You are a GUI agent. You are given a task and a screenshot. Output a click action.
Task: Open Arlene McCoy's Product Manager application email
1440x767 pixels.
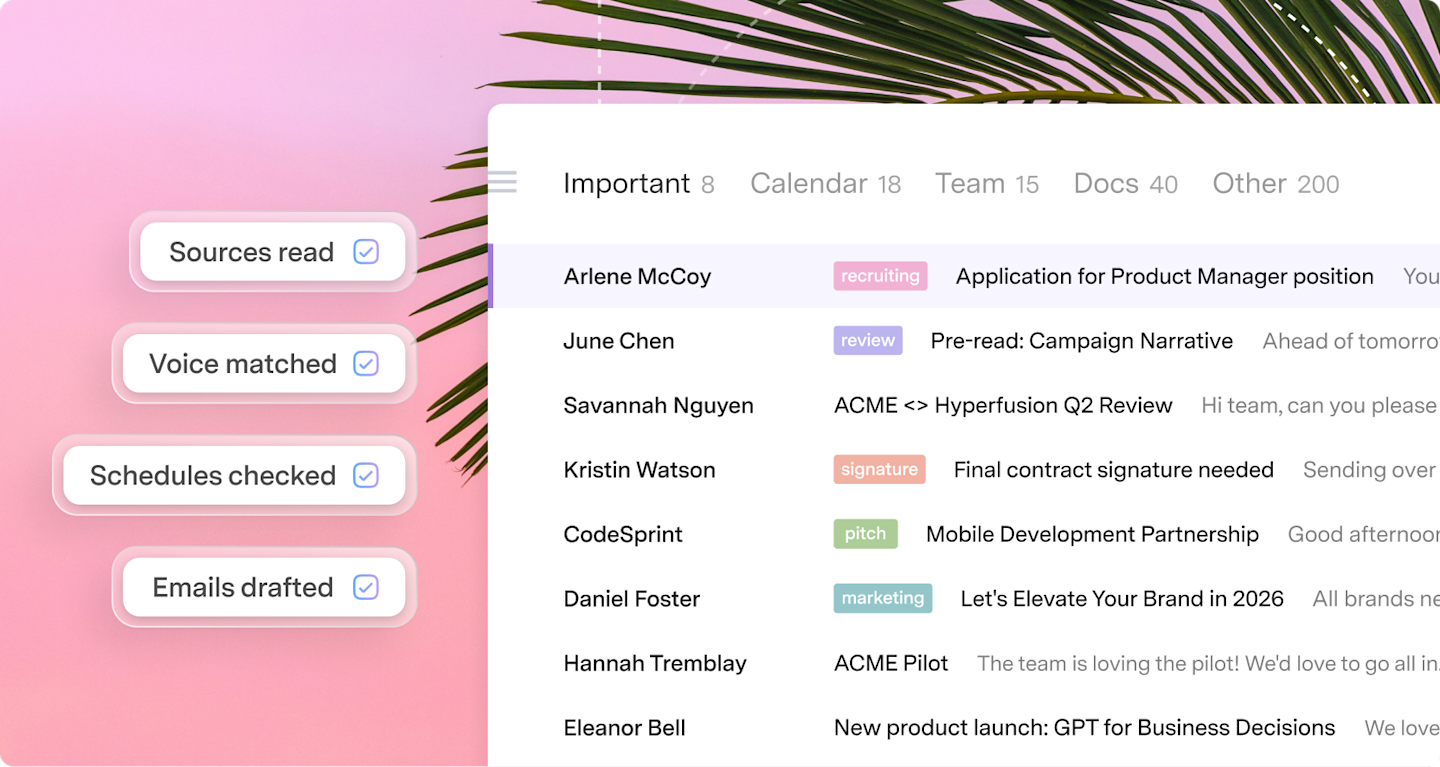[x=964, y=276]
